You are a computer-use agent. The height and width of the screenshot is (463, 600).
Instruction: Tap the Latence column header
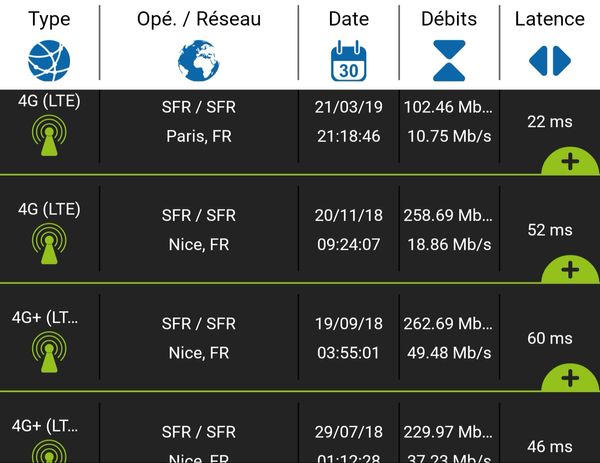[x=549, y=19]
